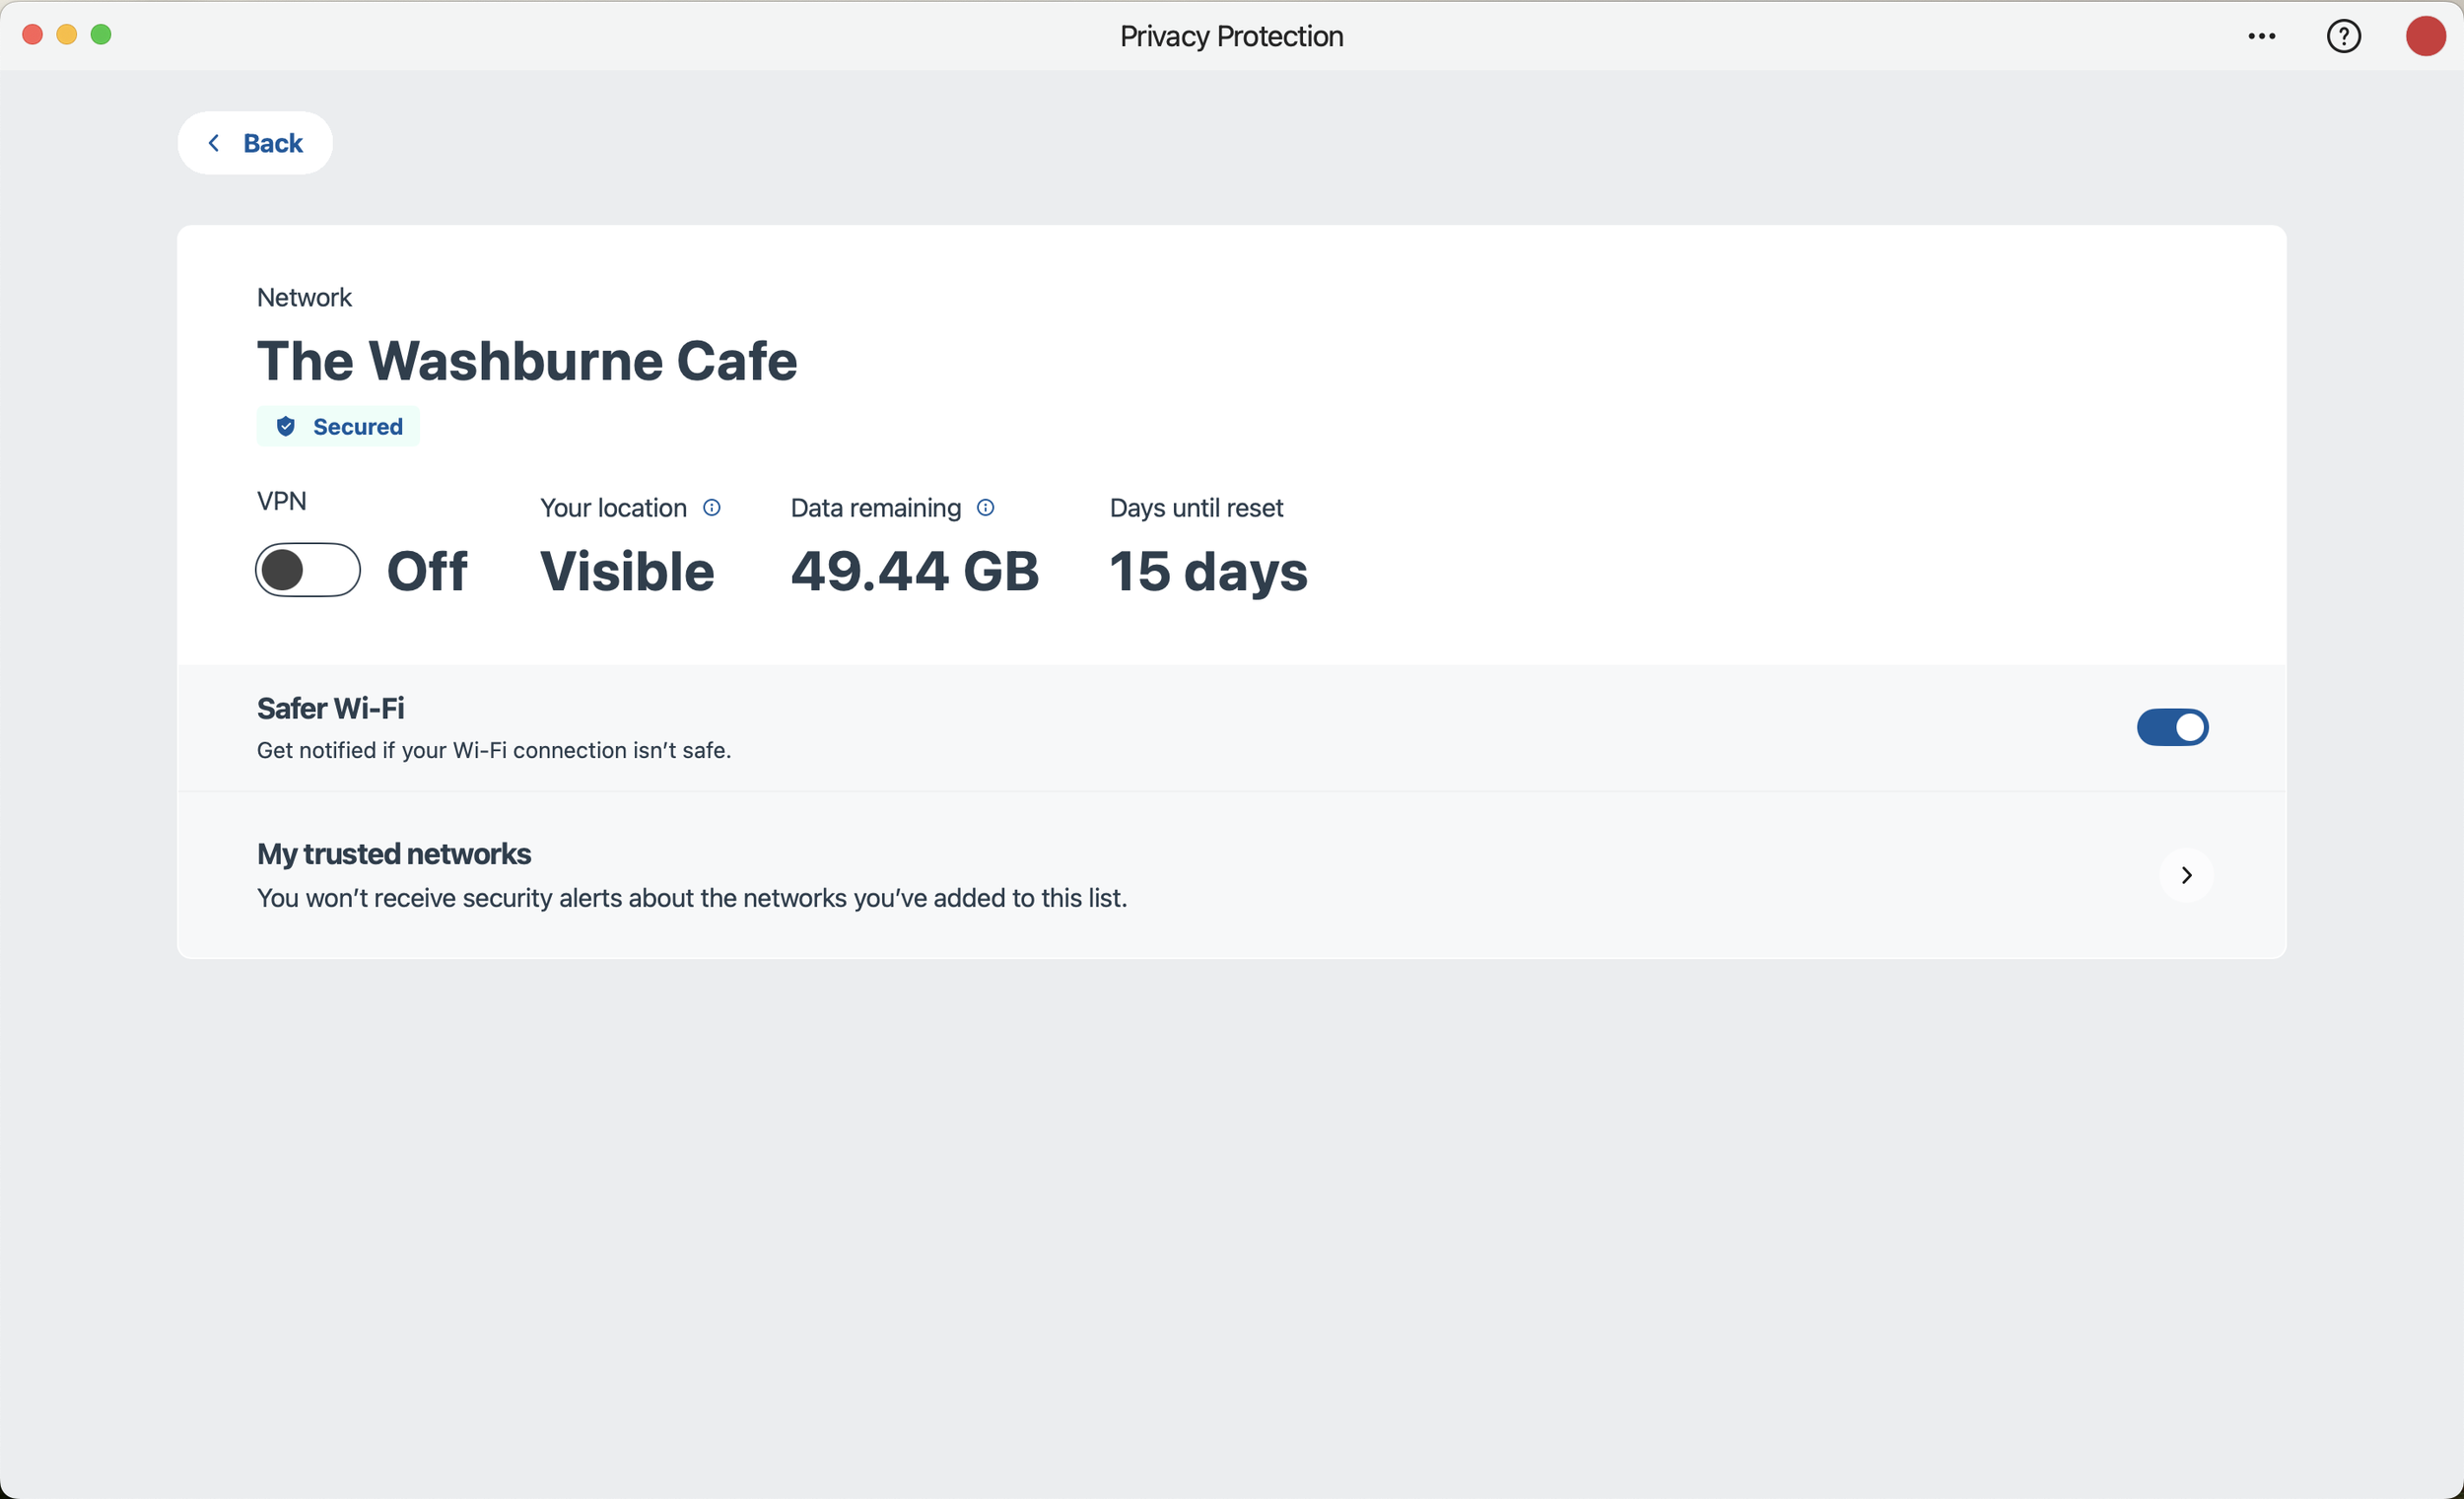Viewport: 2464px width, 1499px height.
Task: Click the Visible location status text
Action: (627, 572)
